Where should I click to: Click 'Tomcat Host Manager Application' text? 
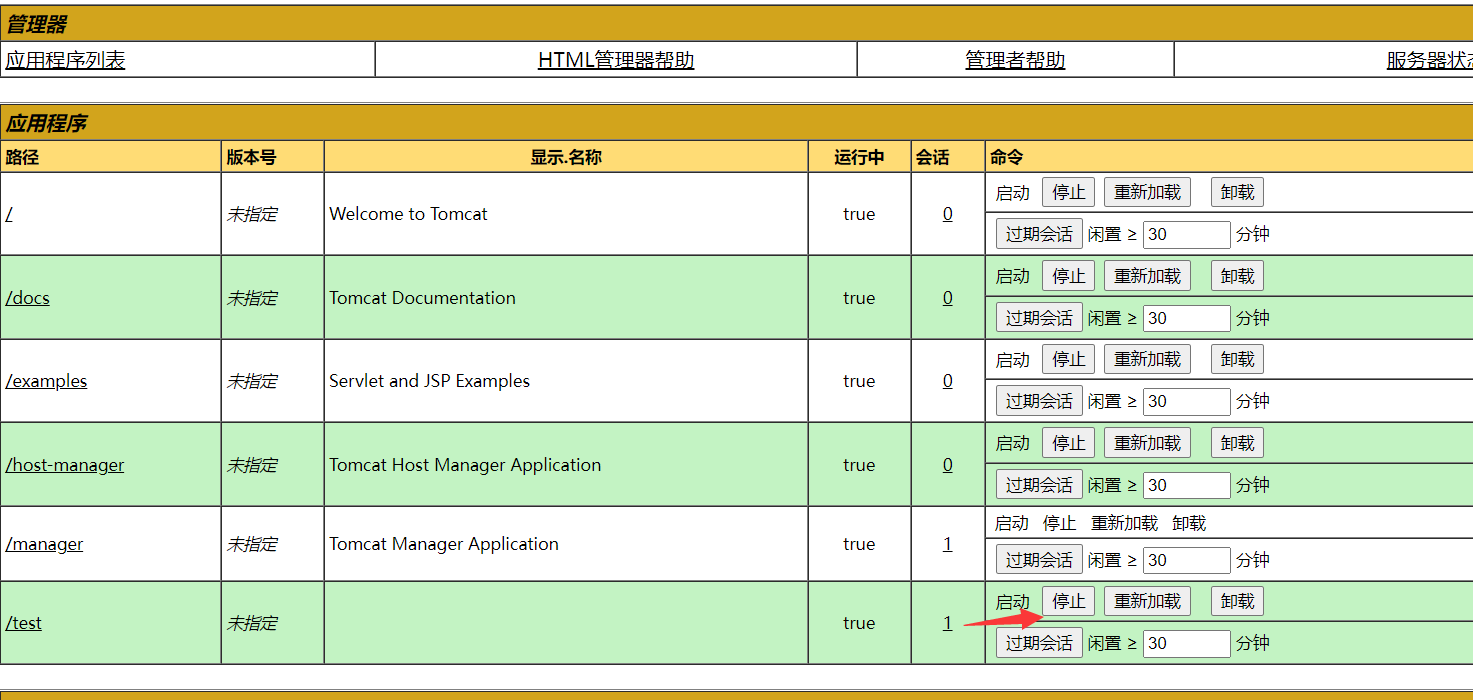pyautogui.click(x=465, y=465)
